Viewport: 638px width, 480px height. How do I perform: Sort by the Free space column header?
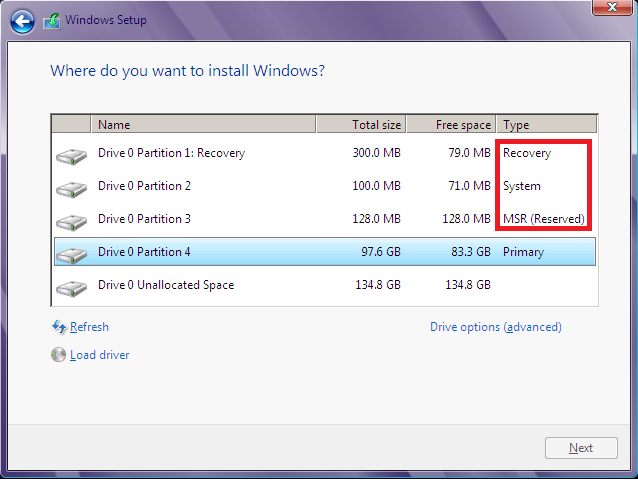[x=451, y=124]
